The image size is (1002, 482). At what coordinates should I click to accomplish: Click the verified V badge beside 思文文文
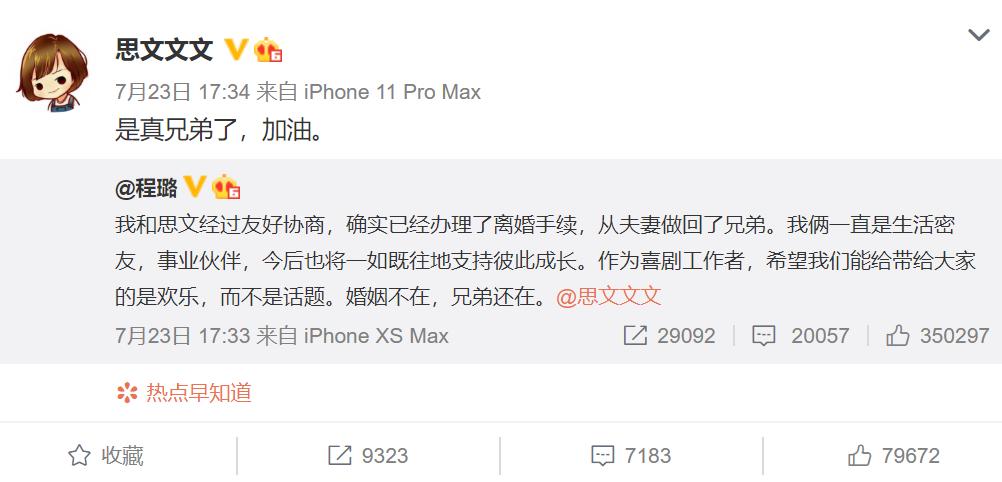[x=236, y=49]
